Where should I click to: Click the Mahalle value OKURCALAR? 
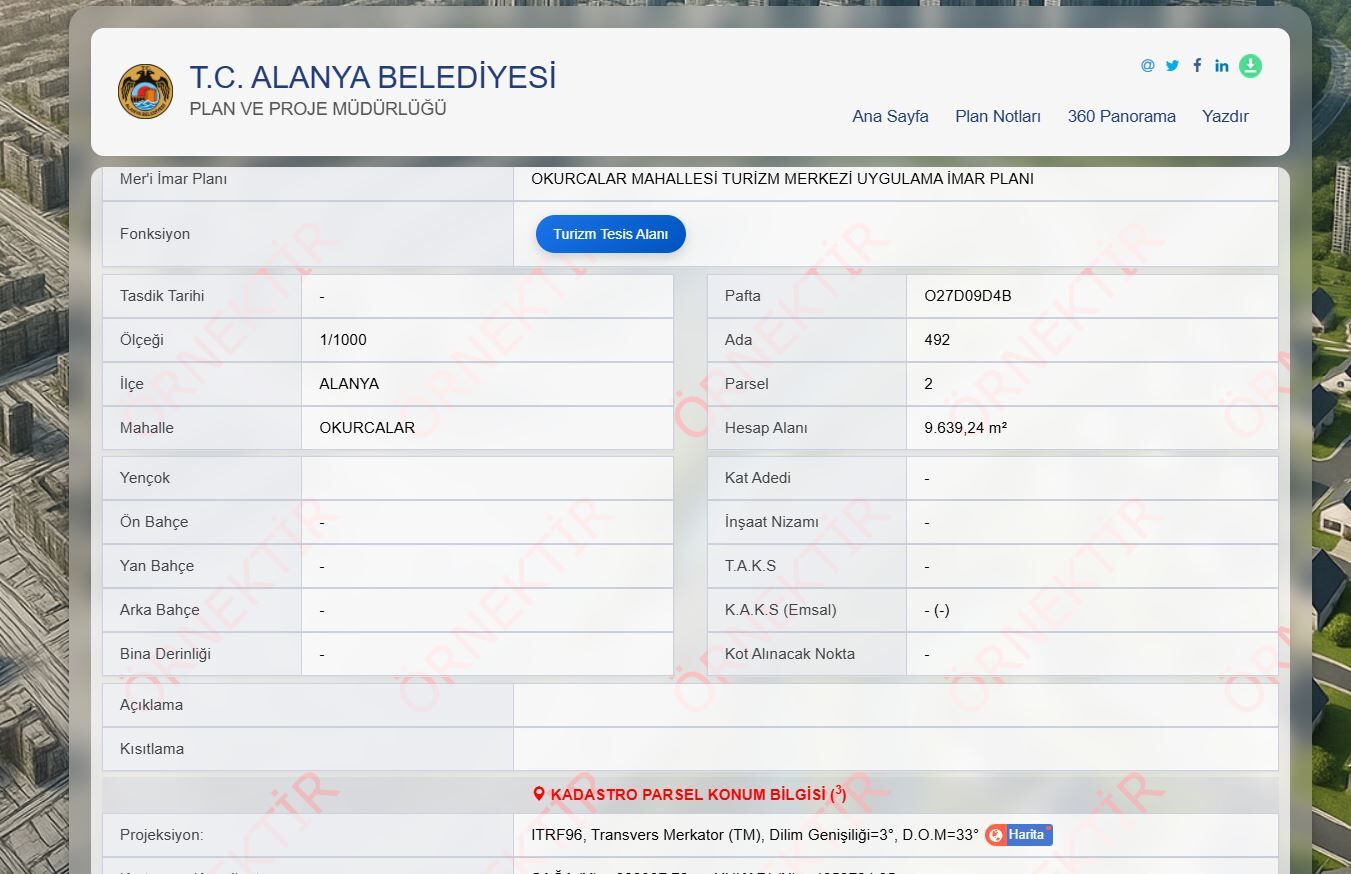(367, 428)
